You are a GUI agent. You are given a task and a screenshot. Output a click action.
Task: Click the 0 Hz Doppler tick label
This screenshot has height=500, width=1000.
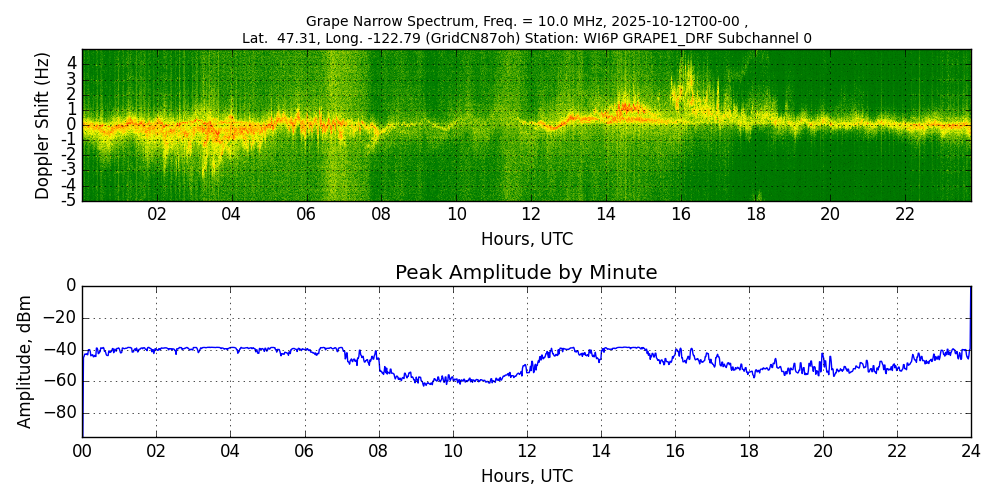point(72,125)
